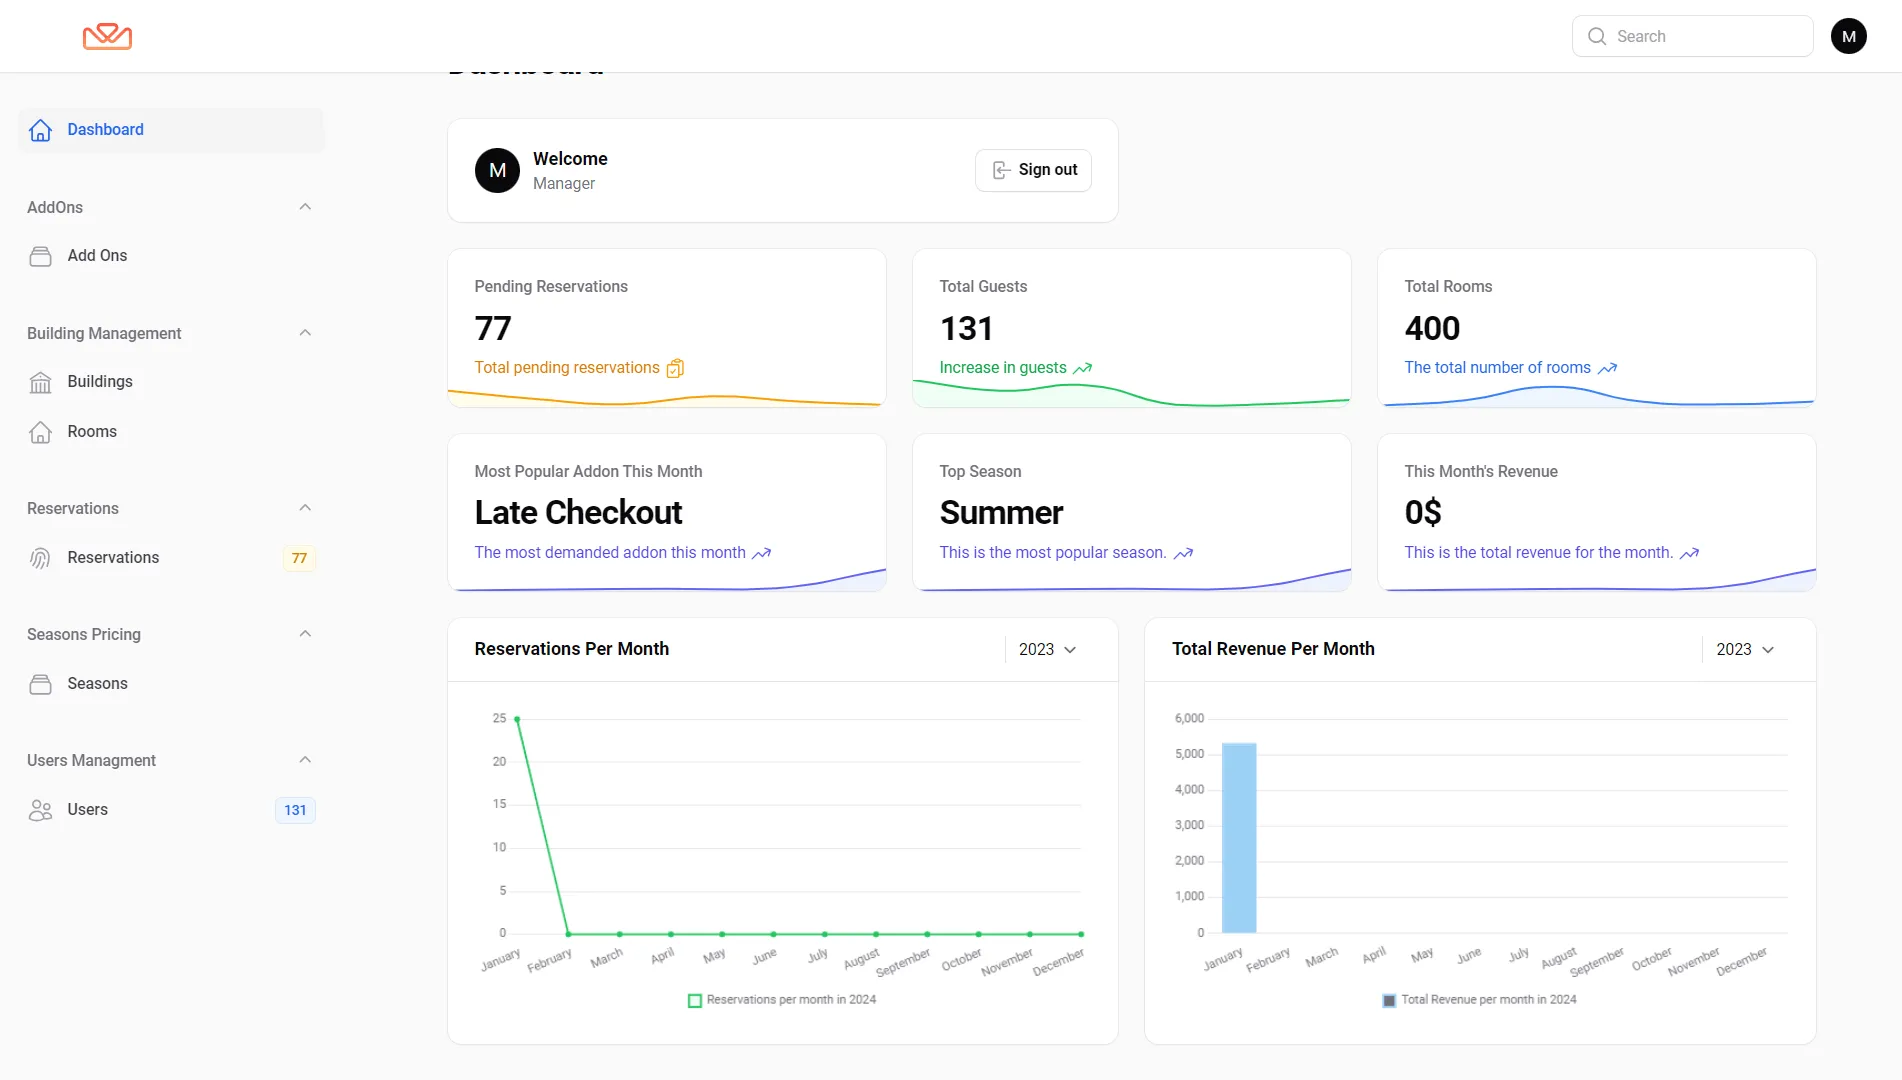1902x1080 pixels.
Task: Open year dropdown for Total Revenue chart
Action: pyautogui.click(x=1745, y=650)
